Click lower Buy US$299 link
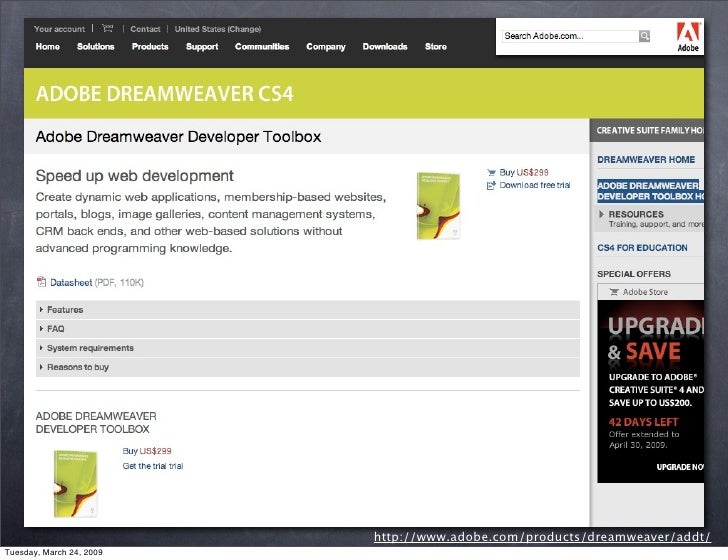Screen dimensions: 728x560 pos(147,451)
